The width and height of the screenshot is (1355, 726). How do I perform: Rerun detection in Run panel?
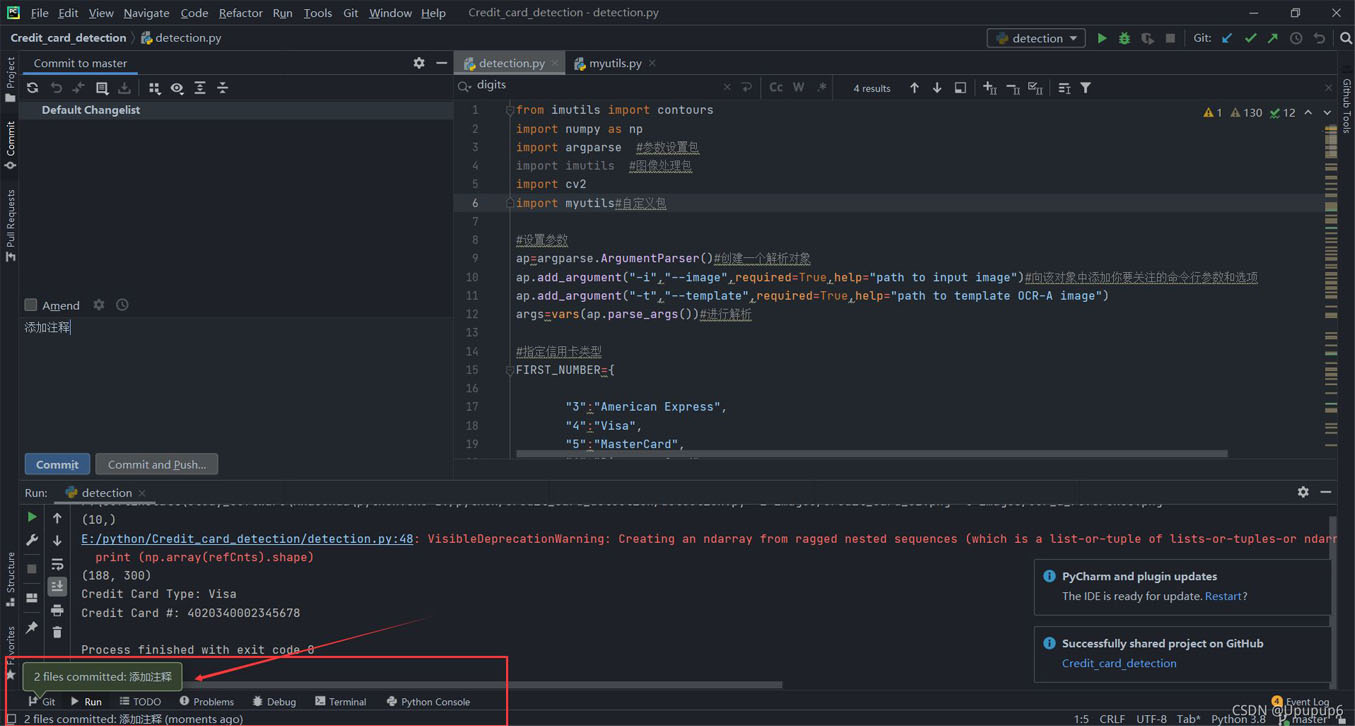[x=32, y=517]
